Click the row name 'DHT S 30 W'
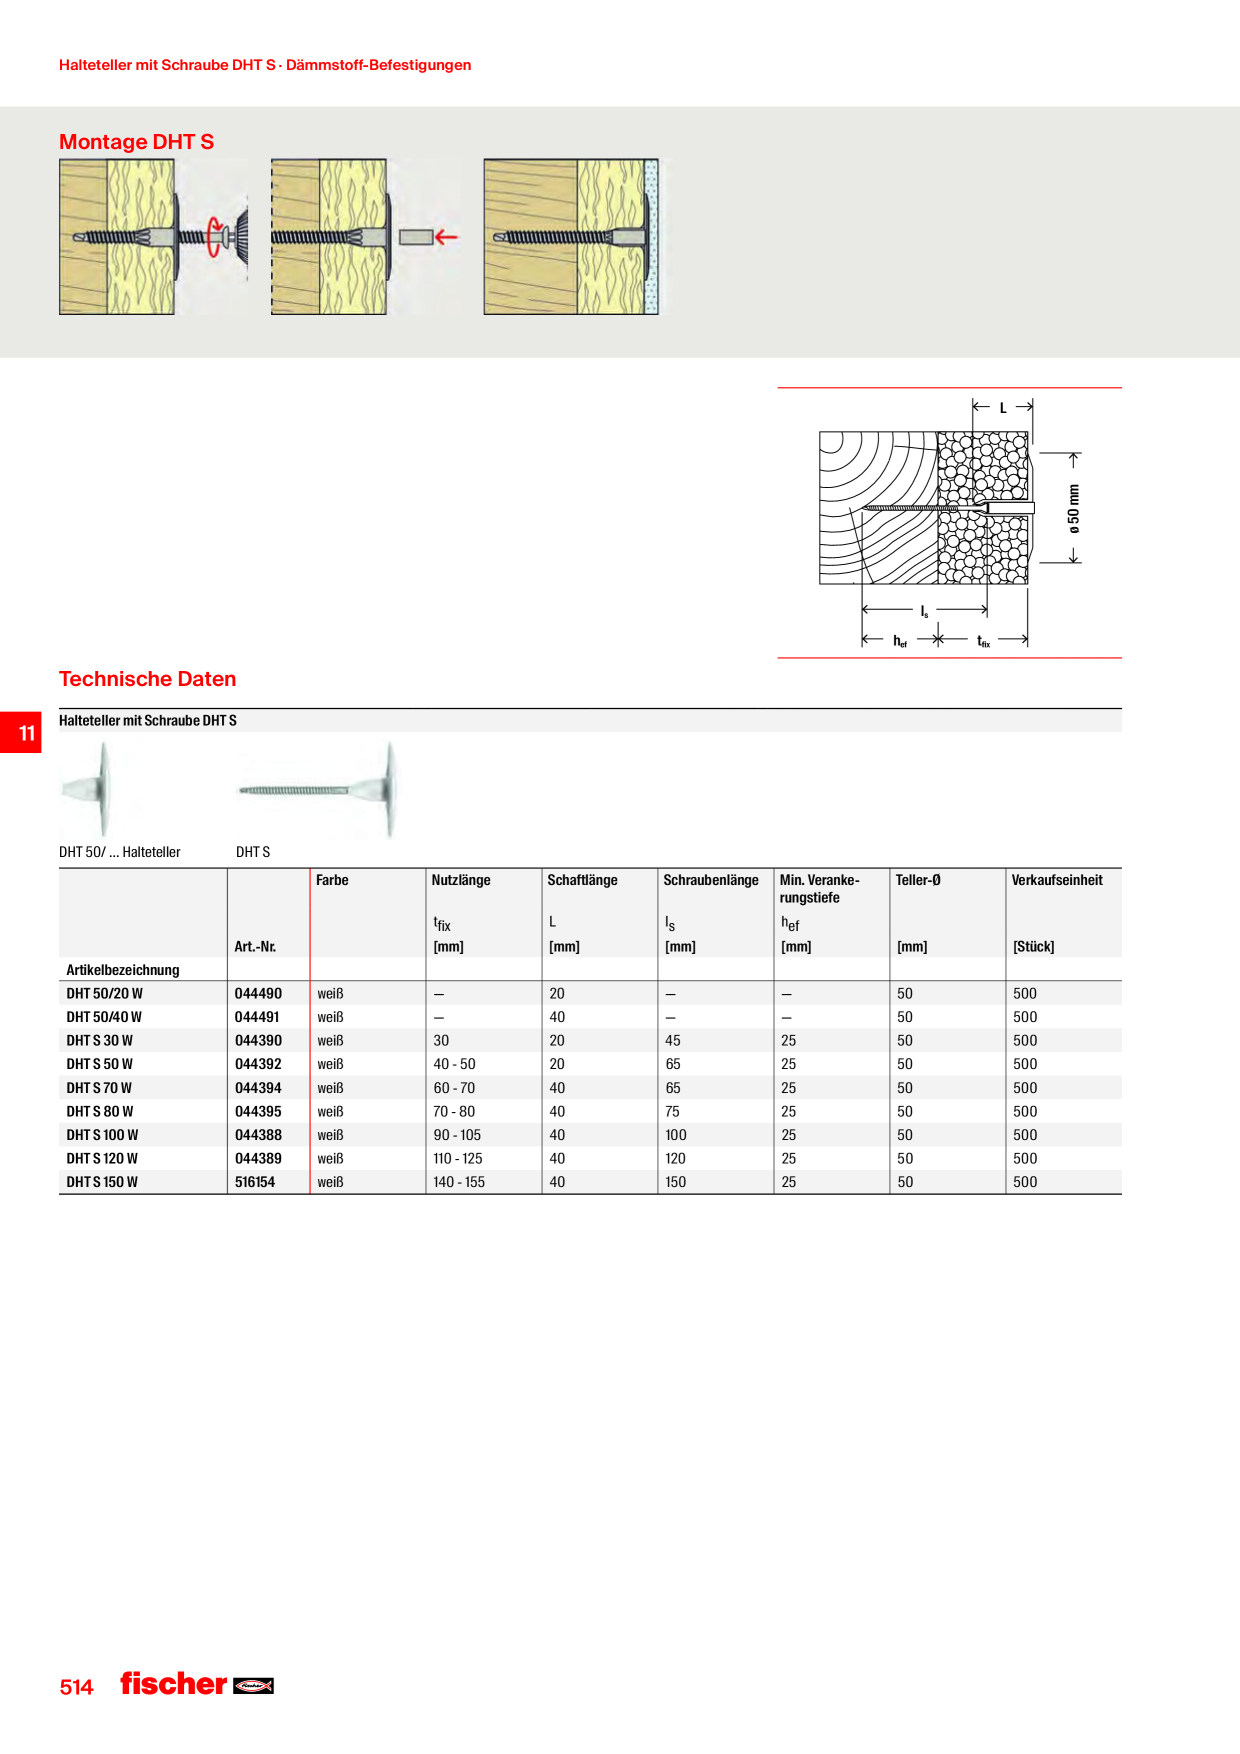1240x1754 pixels. [x=100, y=1041]
